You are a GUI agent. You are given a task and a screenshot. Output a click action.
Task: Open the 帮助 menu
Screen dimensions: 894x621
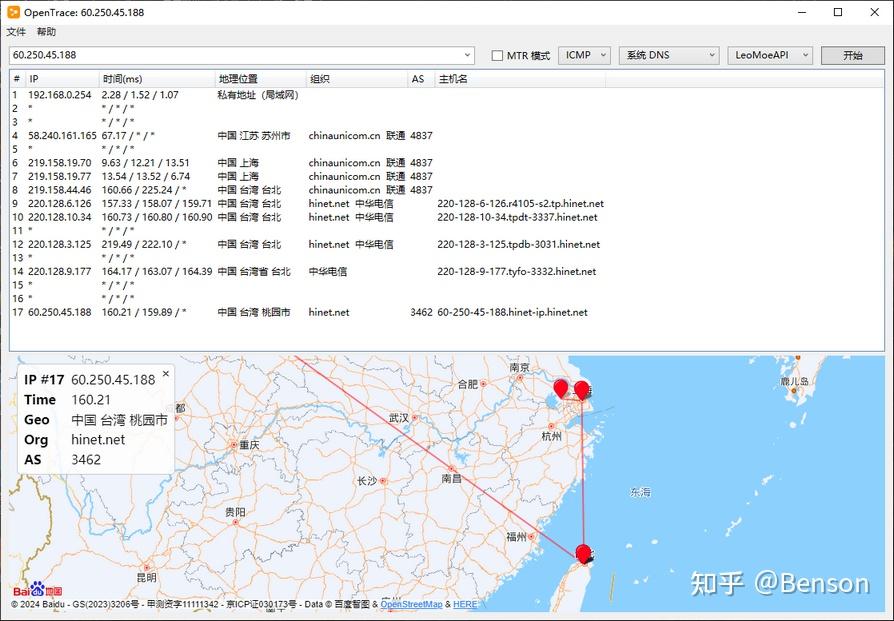click(x=45, y=32)
